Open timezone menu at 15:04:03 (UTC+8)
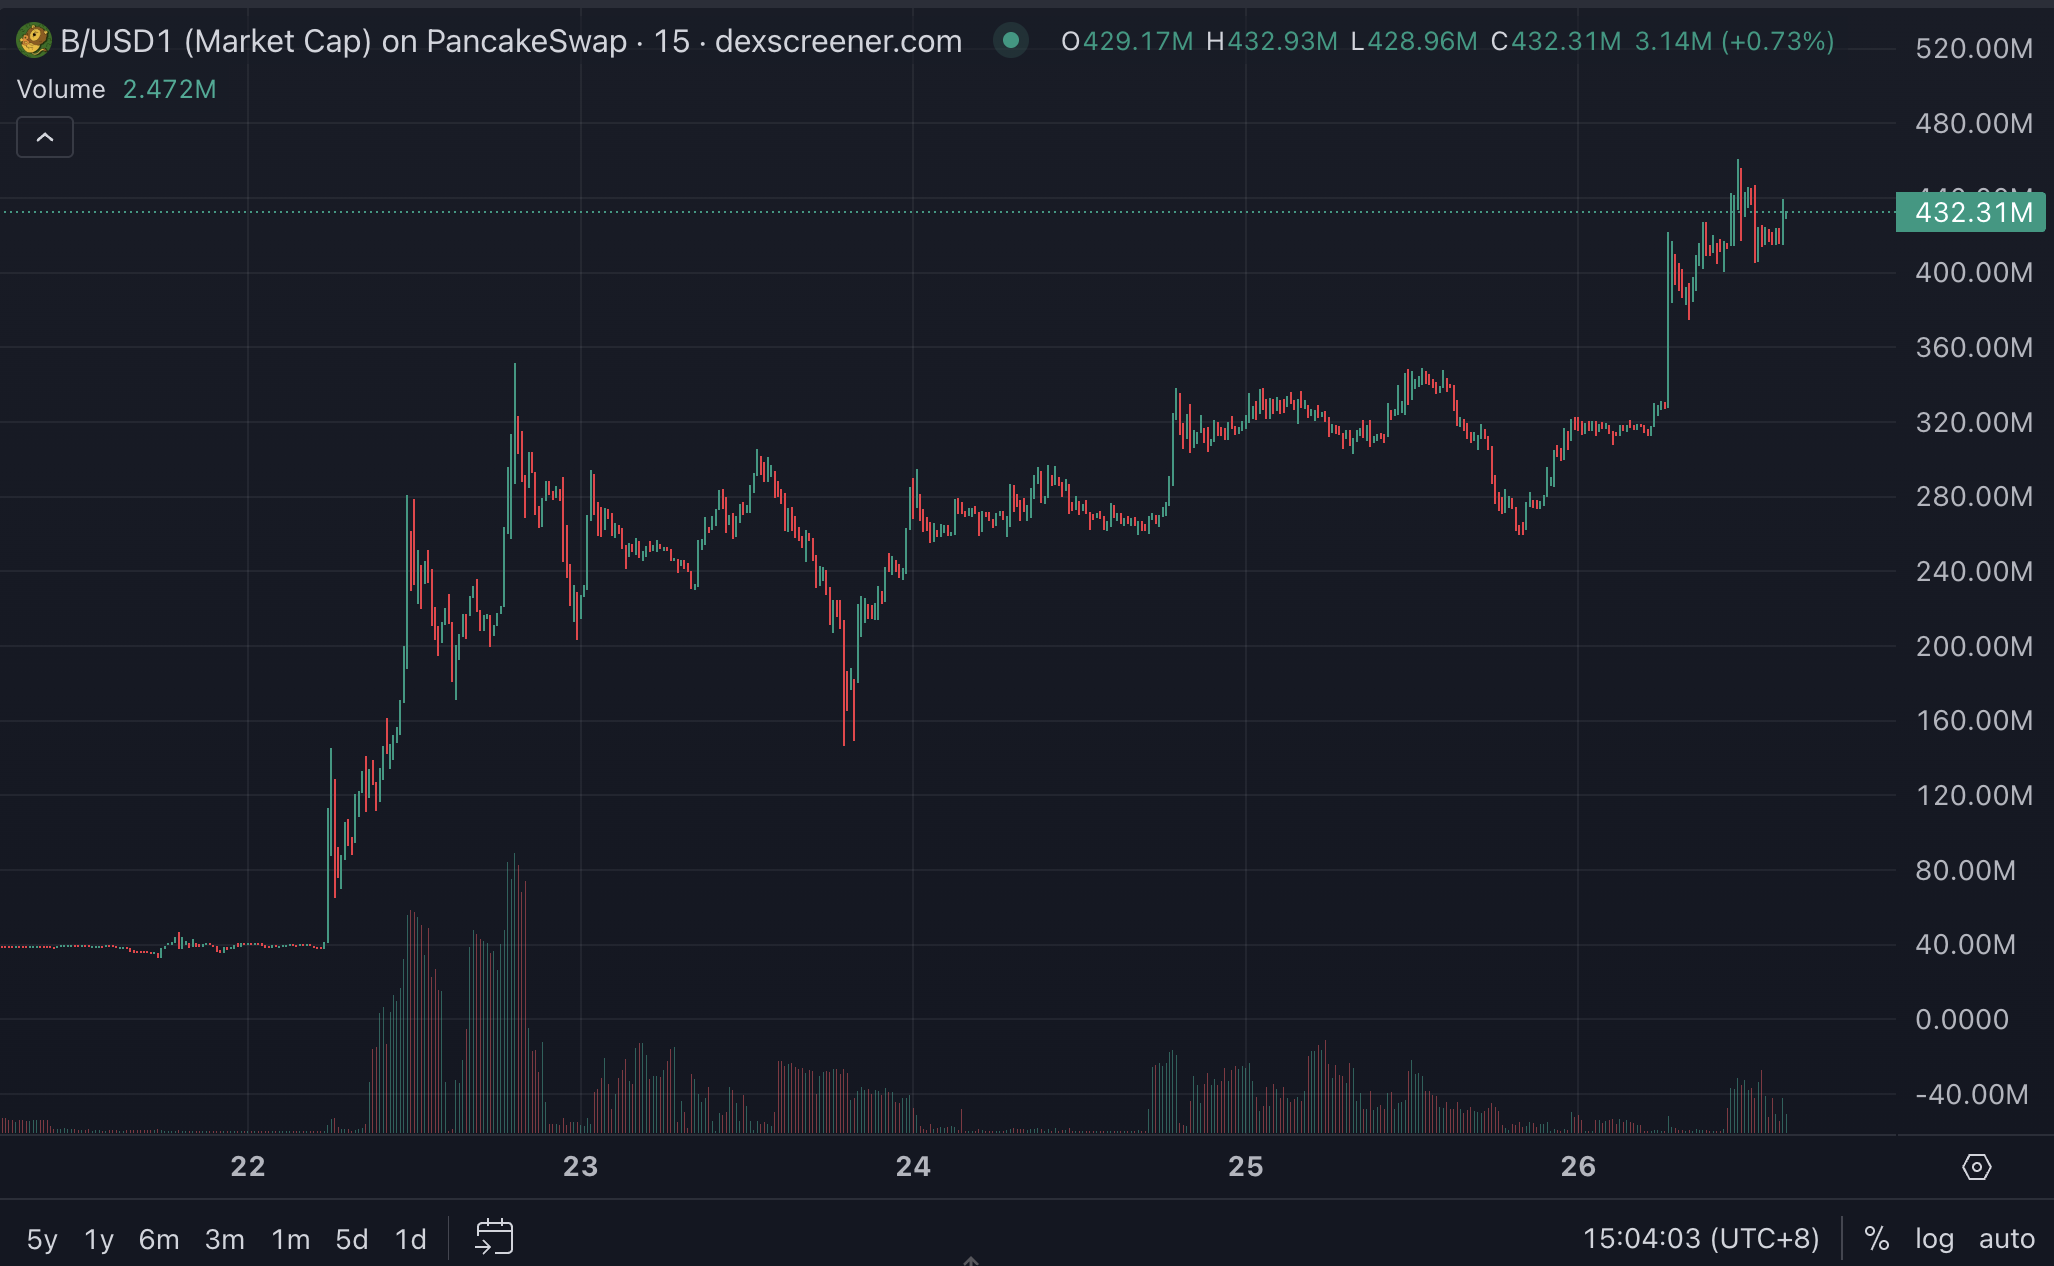Screen dimensions: 2054x1266 (1701, 1239)
